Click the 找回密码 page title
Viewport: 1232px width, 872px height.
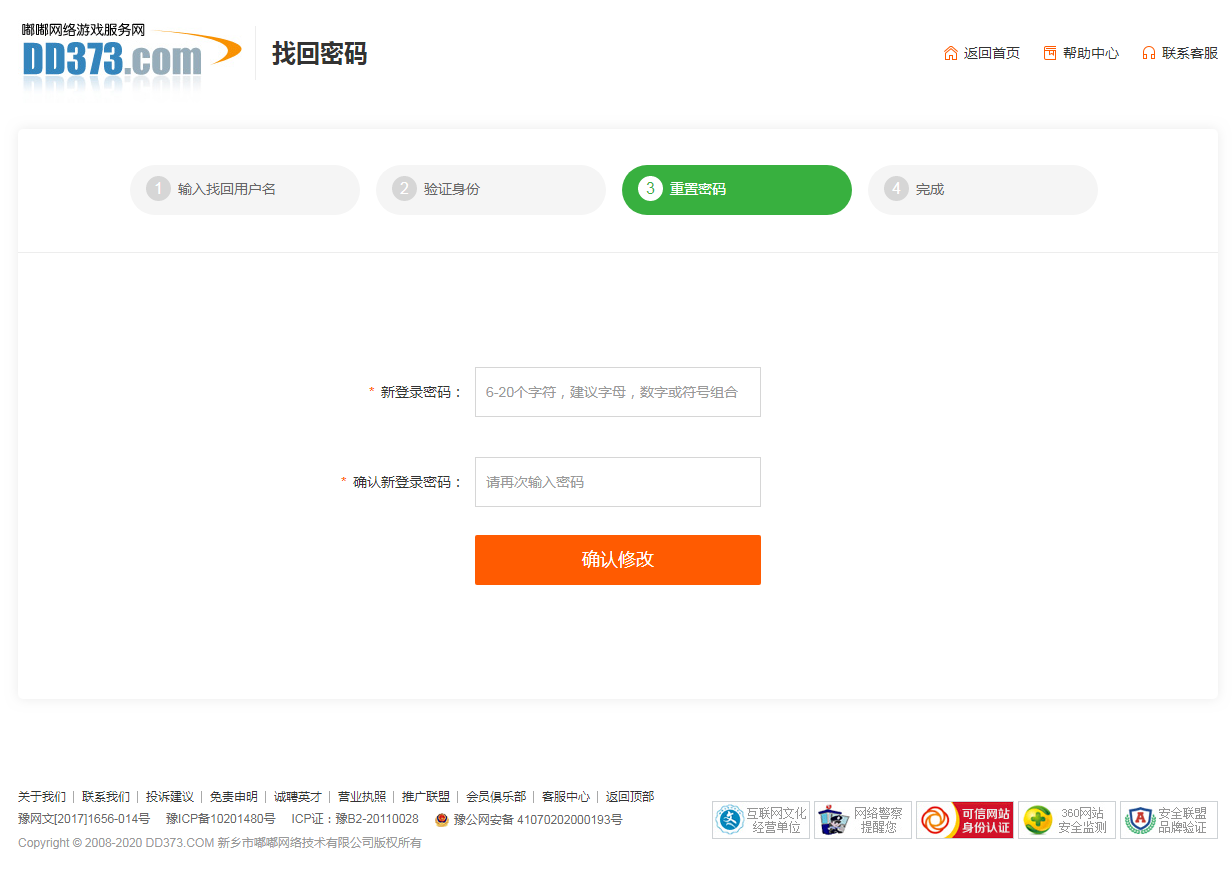click(x=320, y=53)
